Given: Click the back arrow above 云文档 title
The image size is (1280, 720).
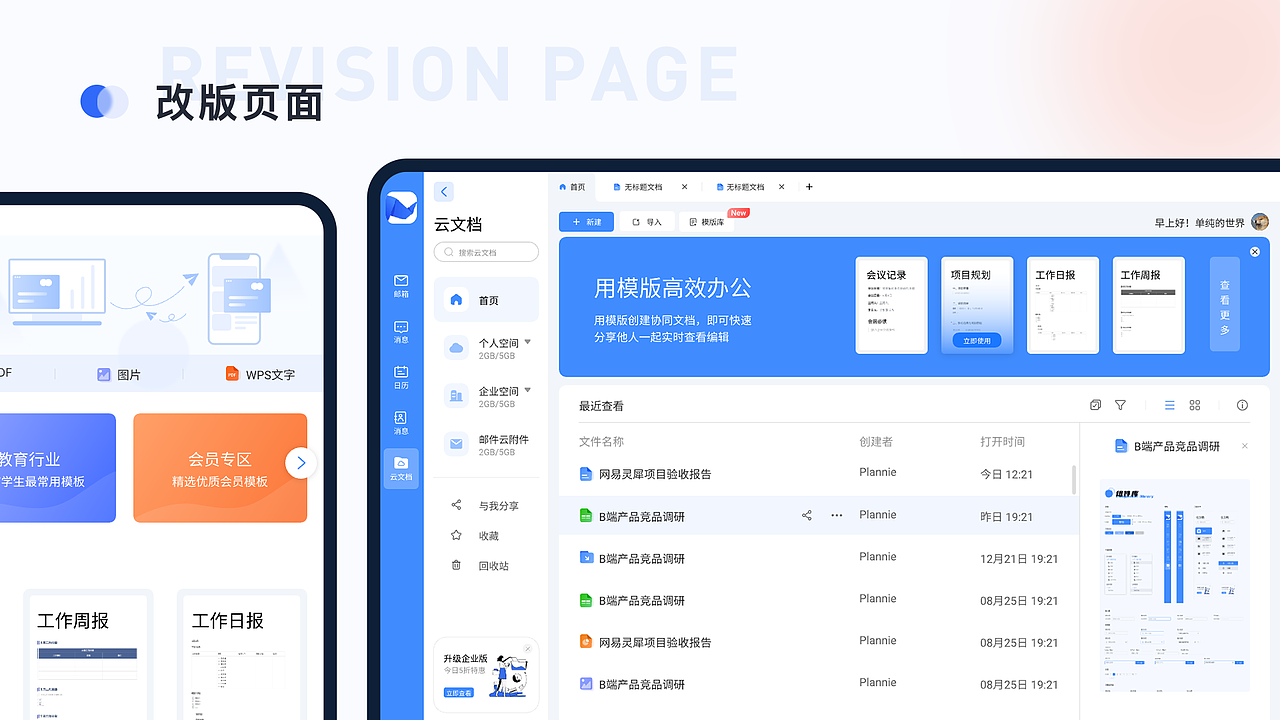Looking at the screenshot, I should [443, 191].
